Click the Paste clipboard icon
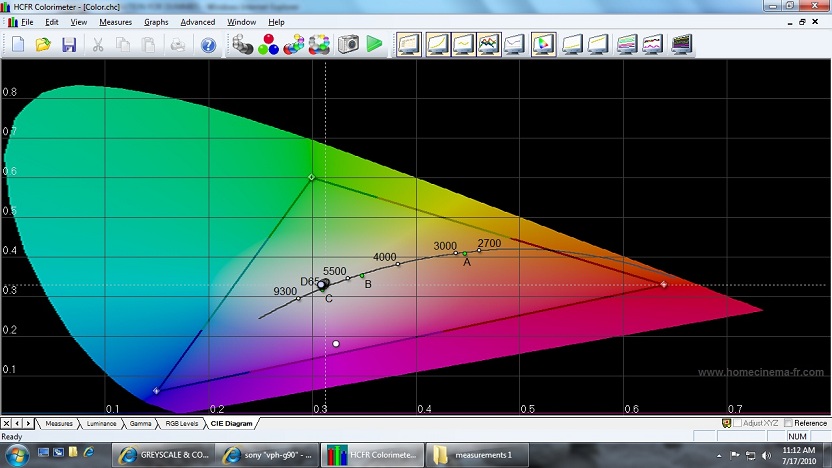This screenshot has height=468, width=832. coord(149,45)
